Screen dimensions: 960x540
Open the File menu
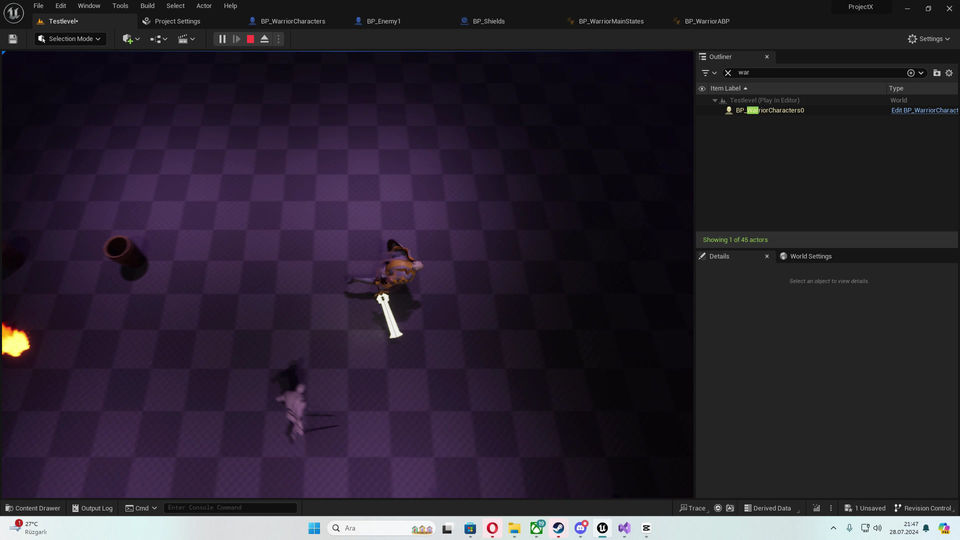point(38,6)
